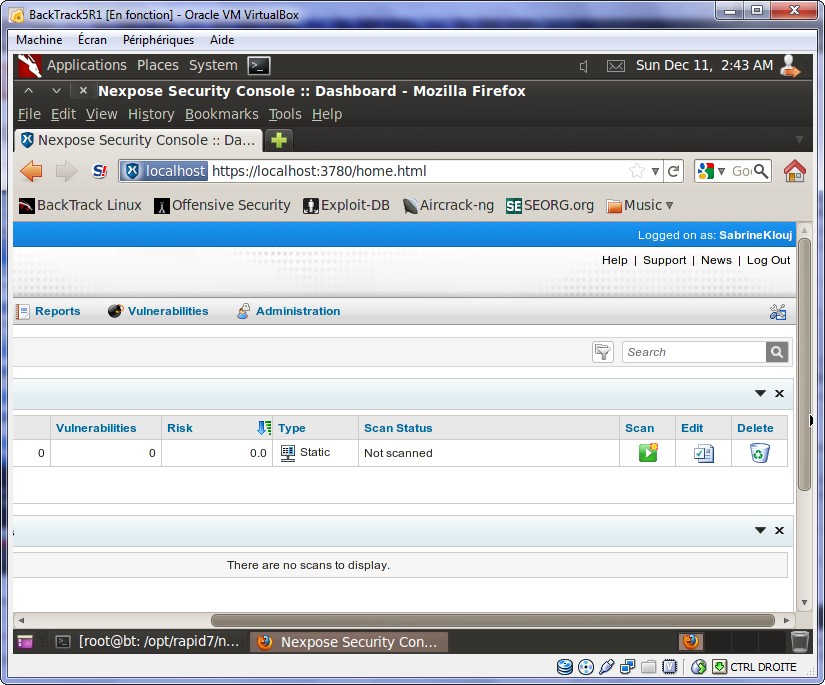Image resolution: width=825 pixels, height=685 pixels.
Task: Click VirtualBox network status icon
Action: tap(627, 667)
